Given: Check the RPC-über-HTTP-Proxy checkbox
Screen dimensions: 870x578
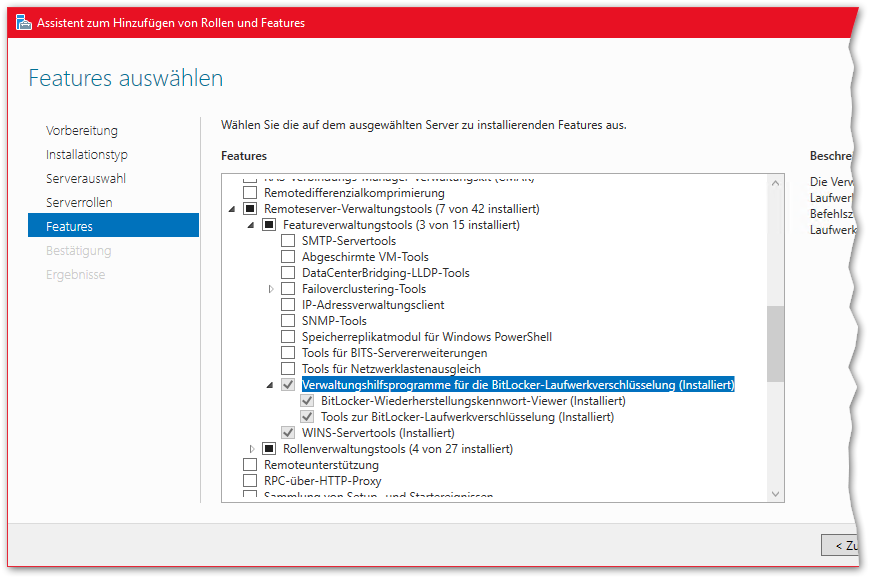Looking at the screenshot, I should click(x=250, y=481).
